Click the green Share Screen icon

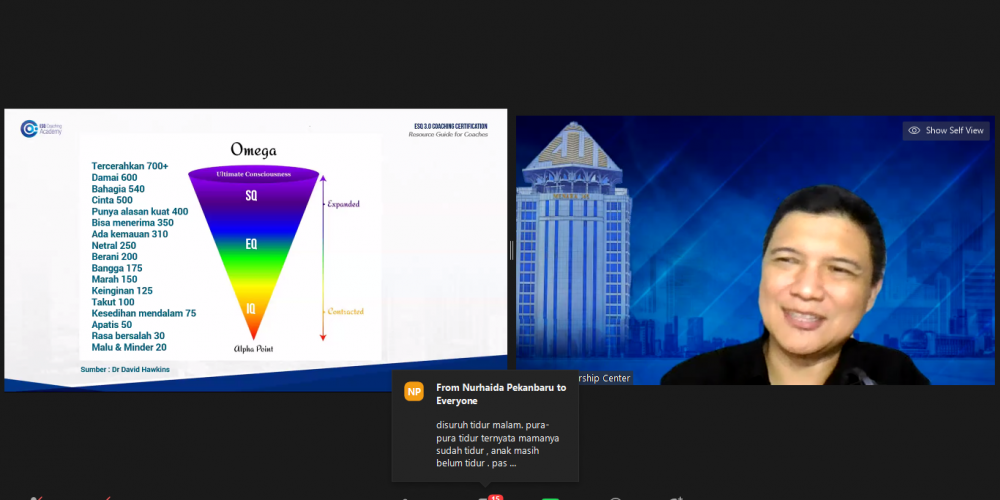click(550, 497)
